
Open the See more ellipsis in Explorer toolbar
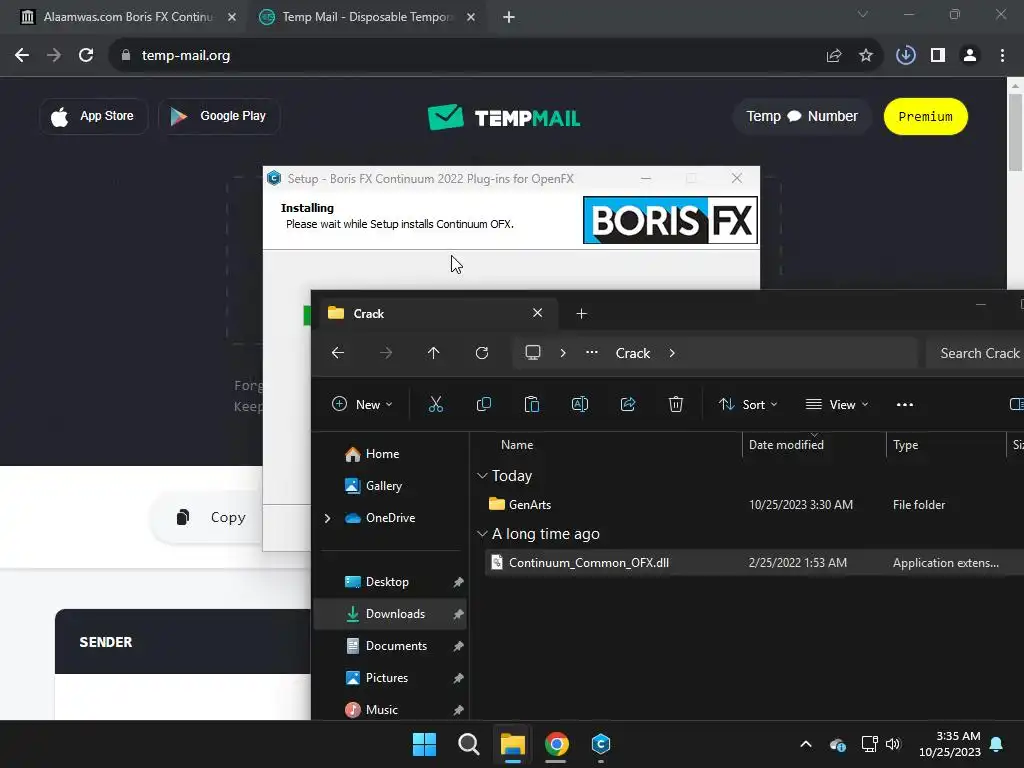point(904,404)
